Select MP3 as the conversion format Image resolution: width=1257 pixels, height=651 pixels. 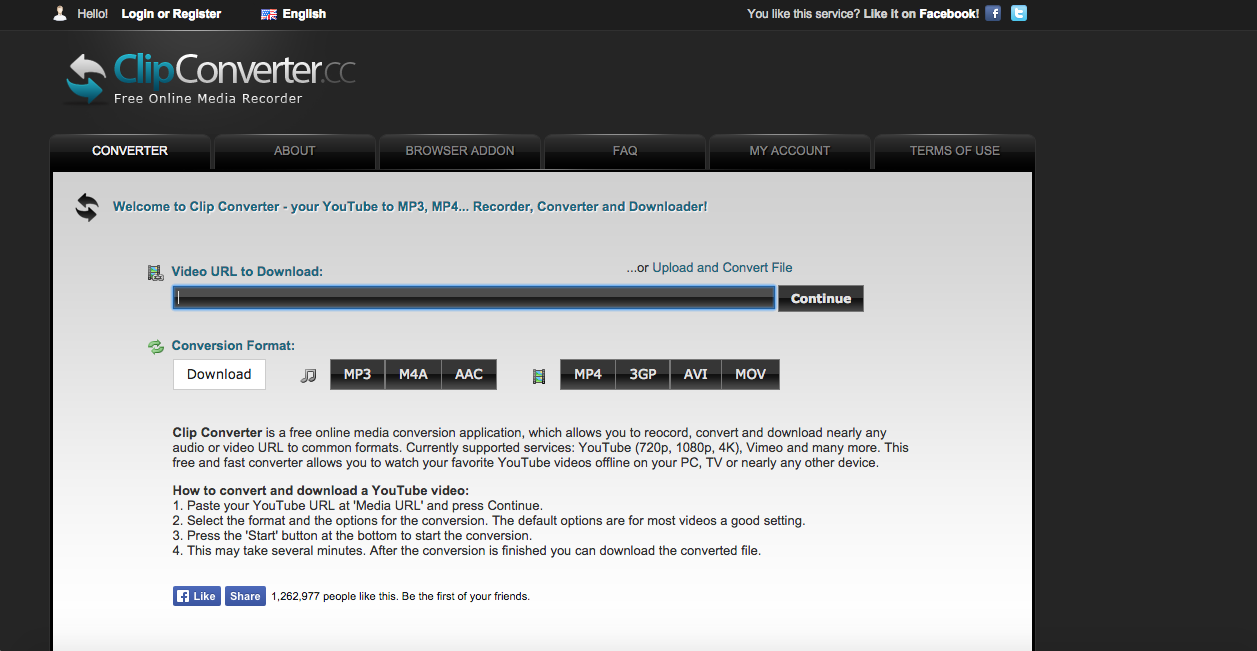(x=357, y=374)
